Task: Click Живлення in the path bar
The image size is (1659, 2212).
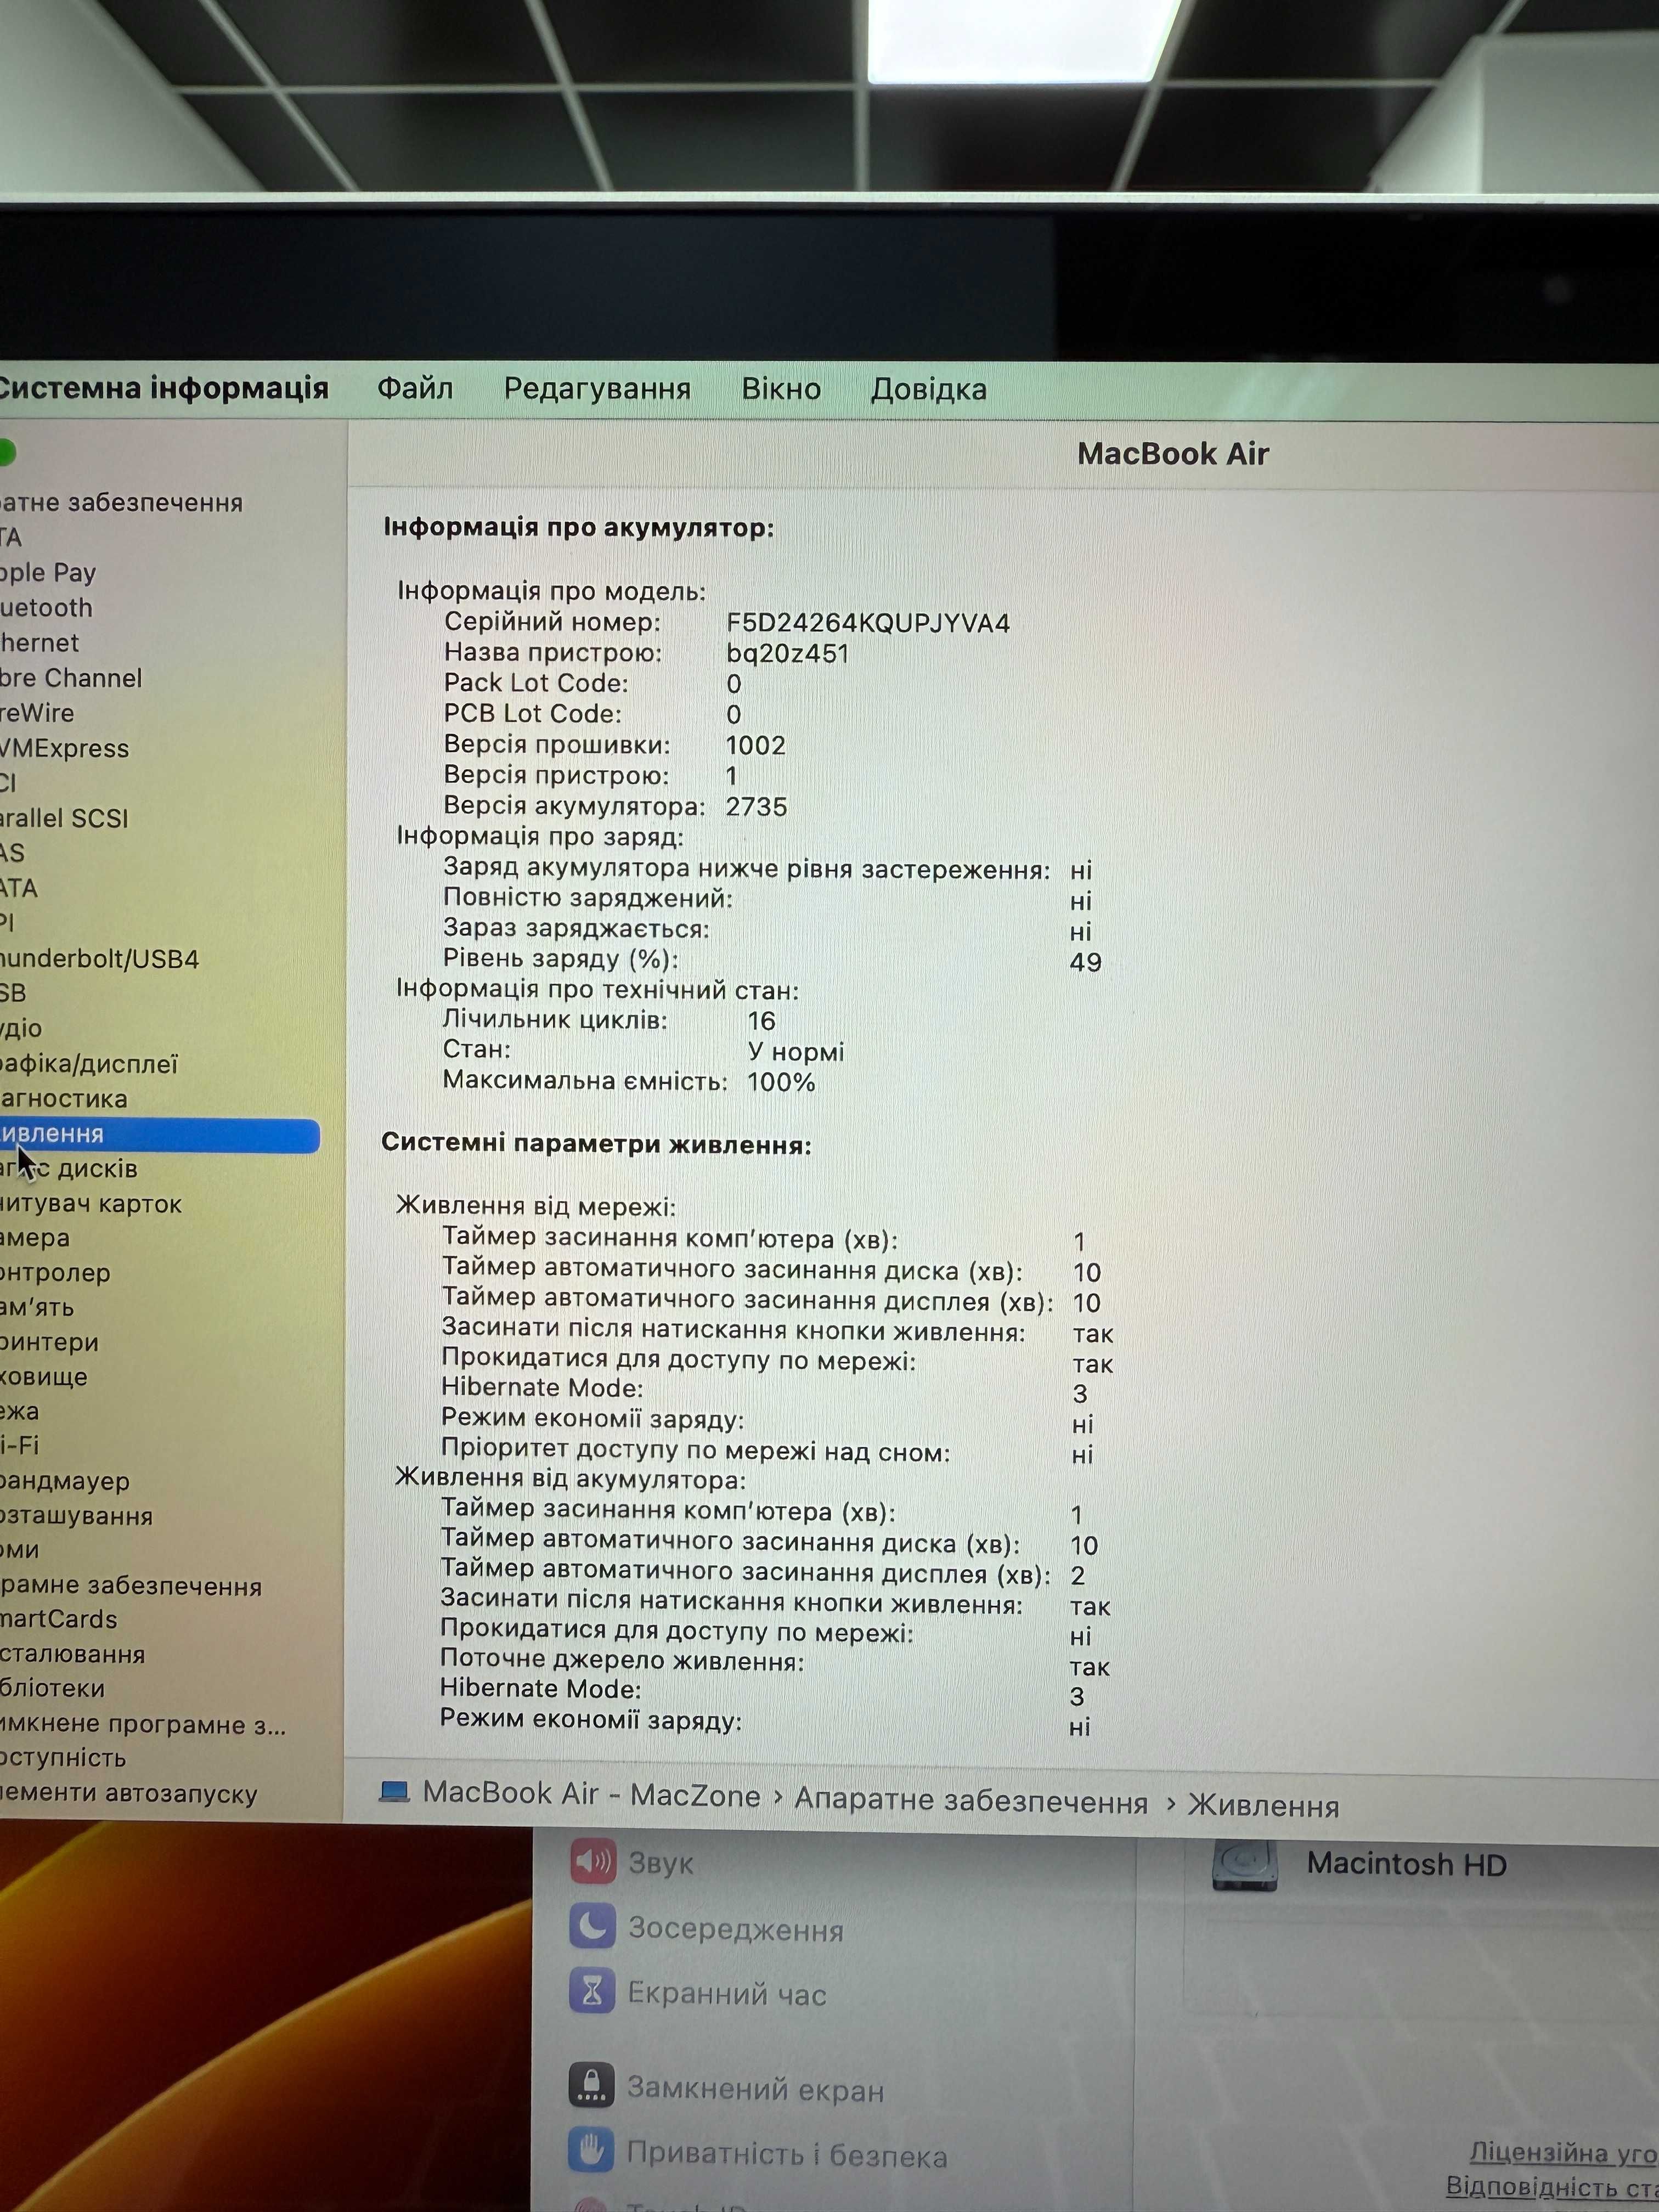Action: pyautogui.click(x=1263, y=1805)
